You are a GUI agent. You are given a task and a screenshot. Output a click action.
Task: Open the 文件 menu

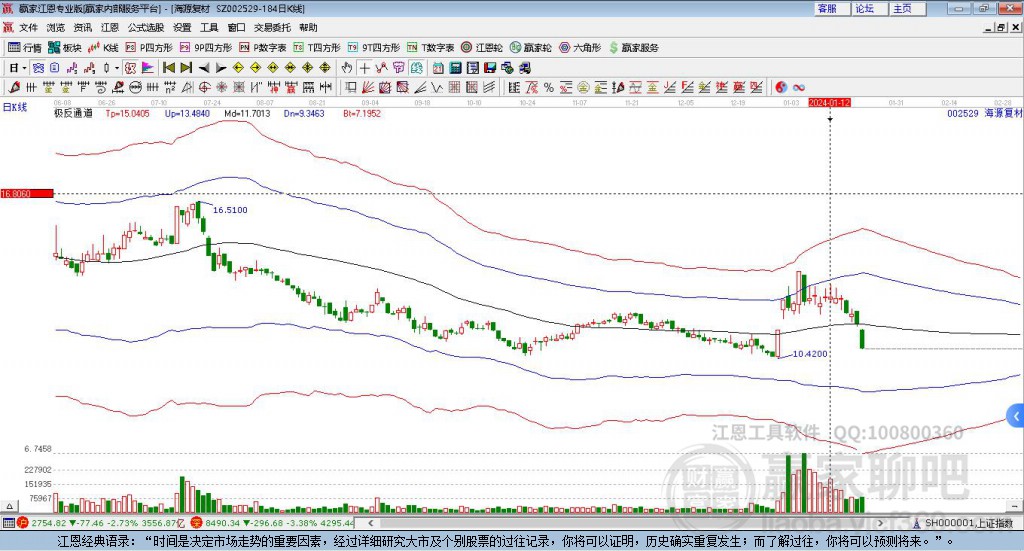[x=29, y=27]
